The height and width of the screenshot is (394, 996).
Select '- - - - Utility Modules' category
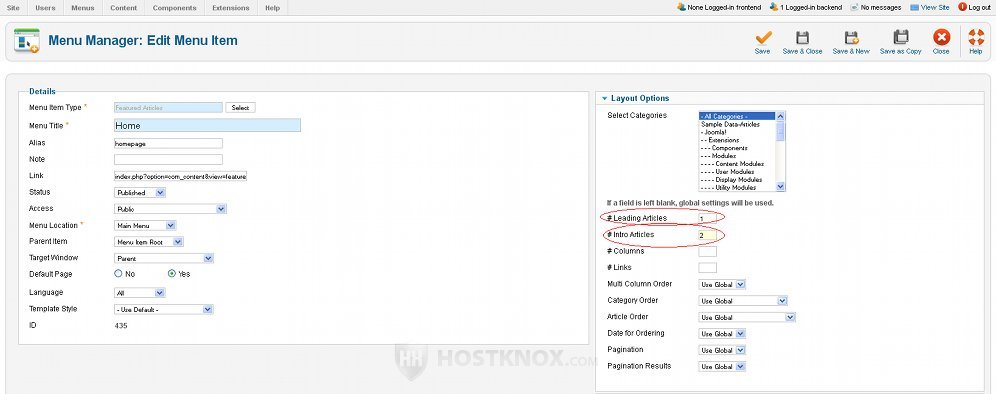737,187
